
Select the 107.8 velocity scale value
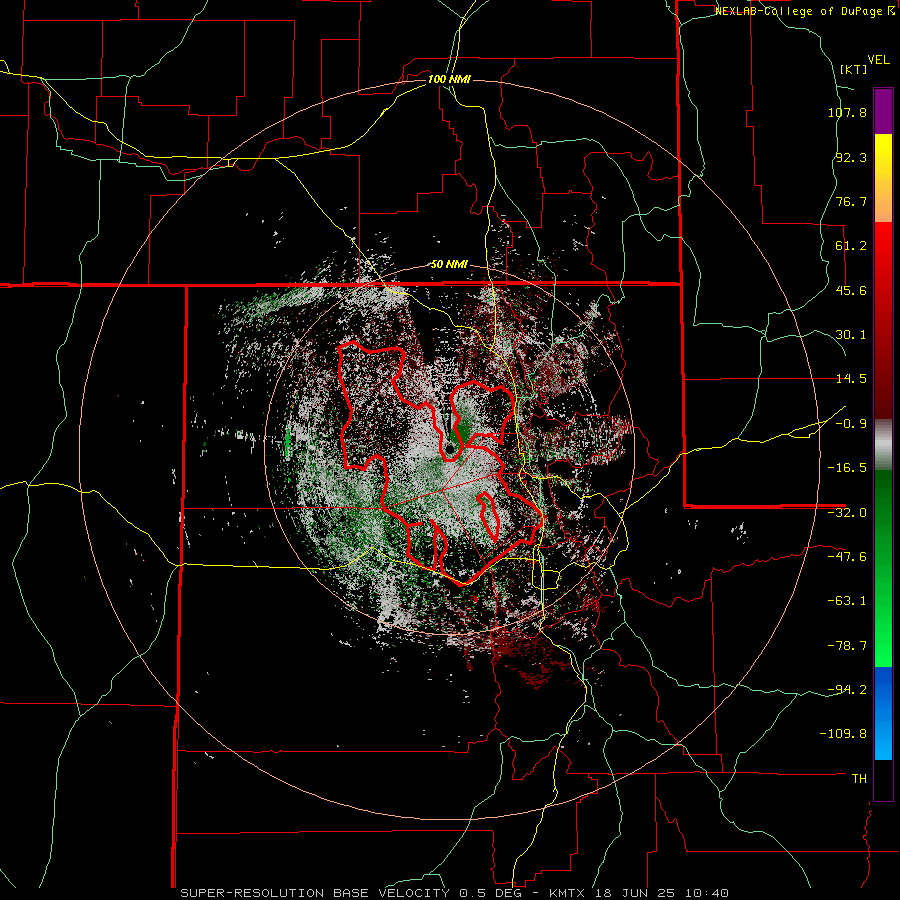[847, 112]
